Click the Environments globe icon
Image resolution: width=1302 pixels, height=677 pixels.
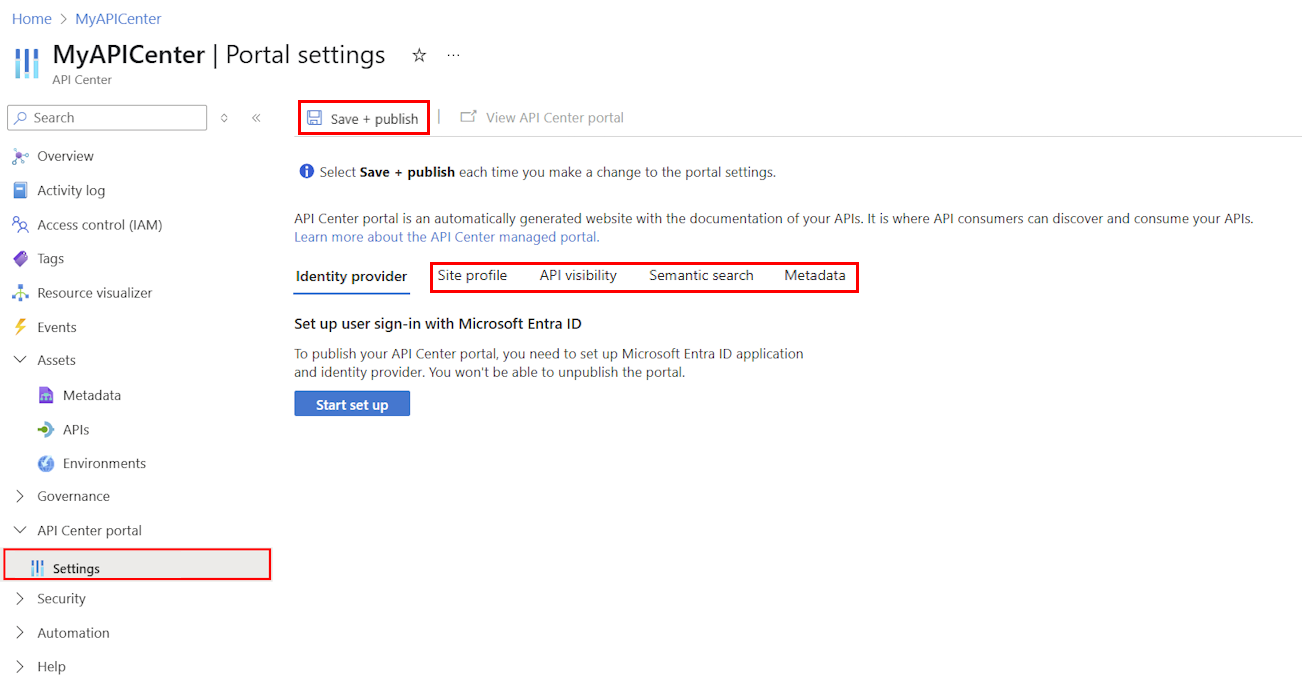pos(46,464)
